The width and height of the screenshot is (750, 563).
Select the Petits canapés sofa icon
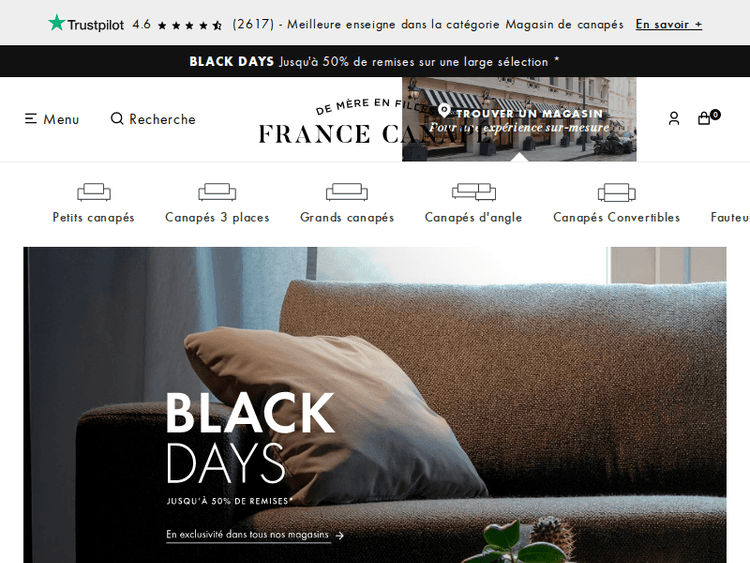pyautogui.click(x=94, y=192)
